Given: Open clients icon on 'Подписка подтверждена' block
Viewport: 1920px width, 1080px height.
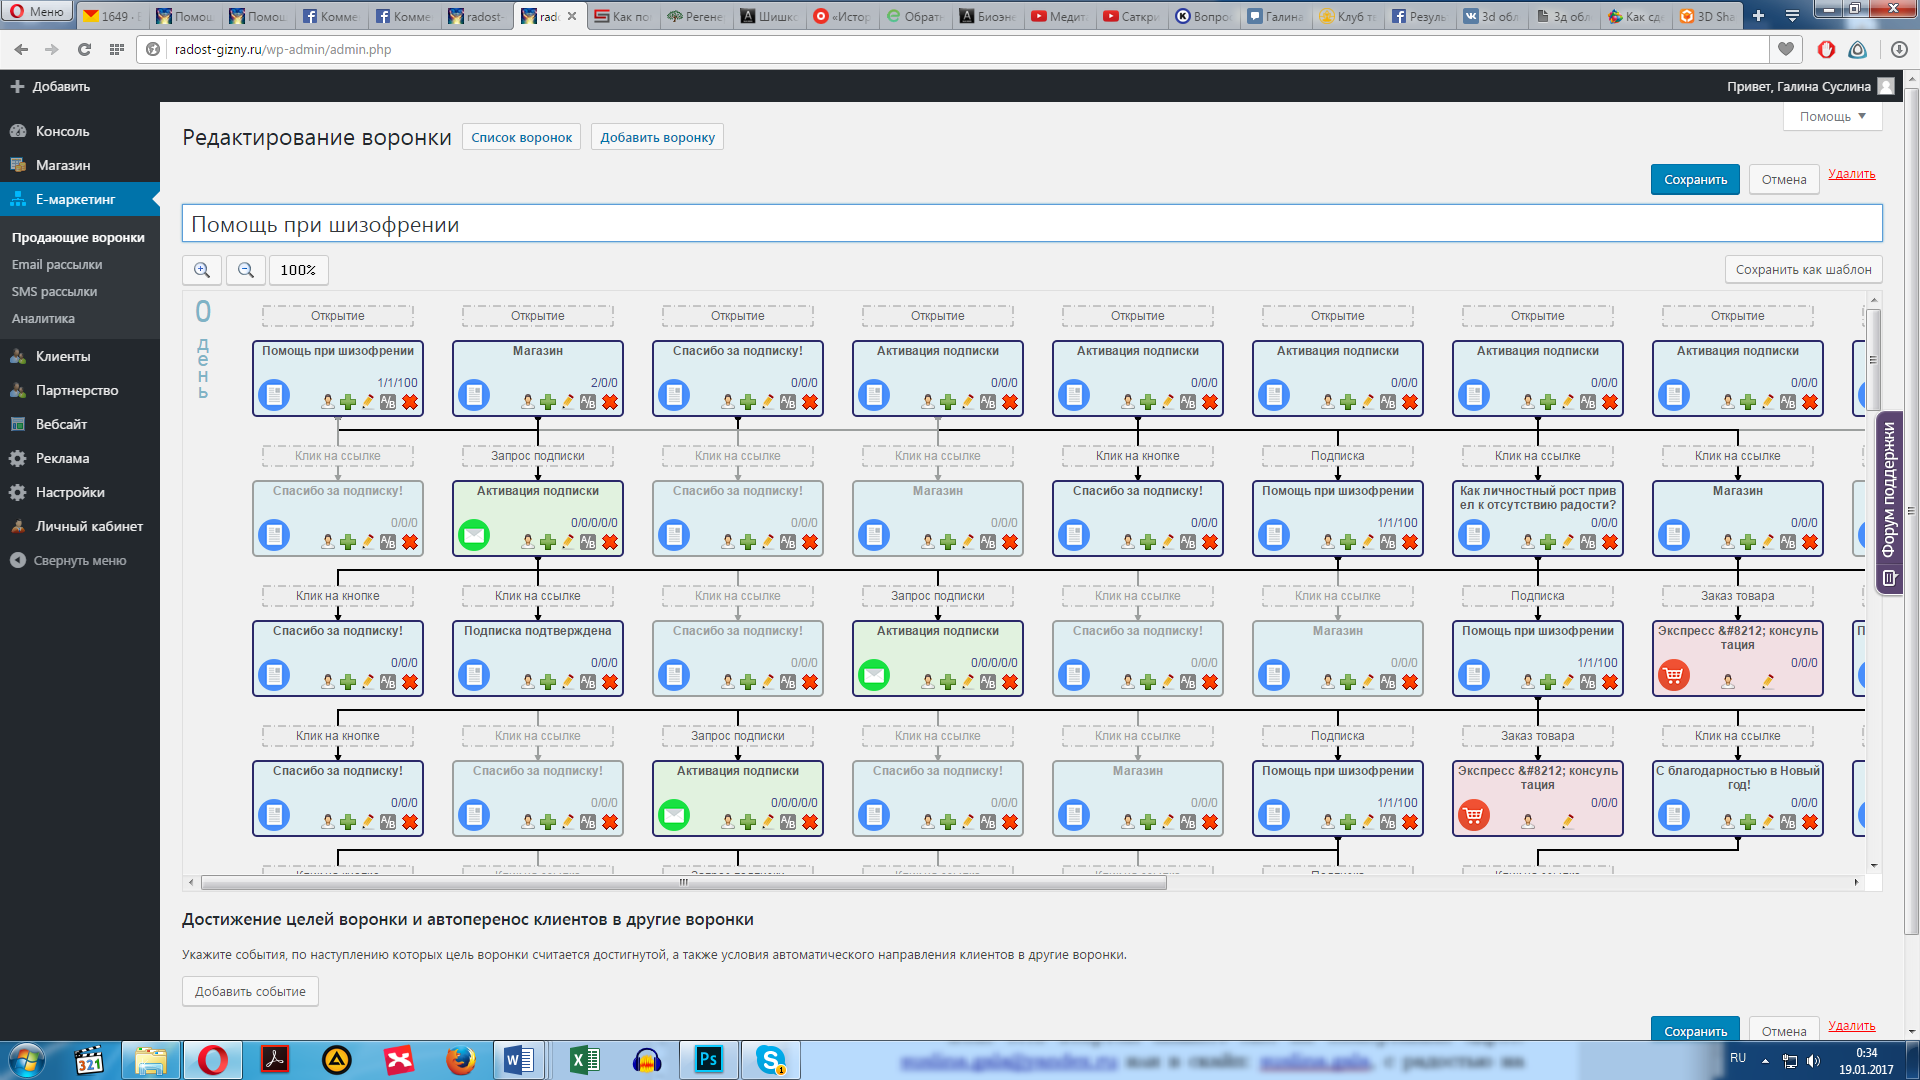Looking at the screenshot, I should tap(527, 682).
